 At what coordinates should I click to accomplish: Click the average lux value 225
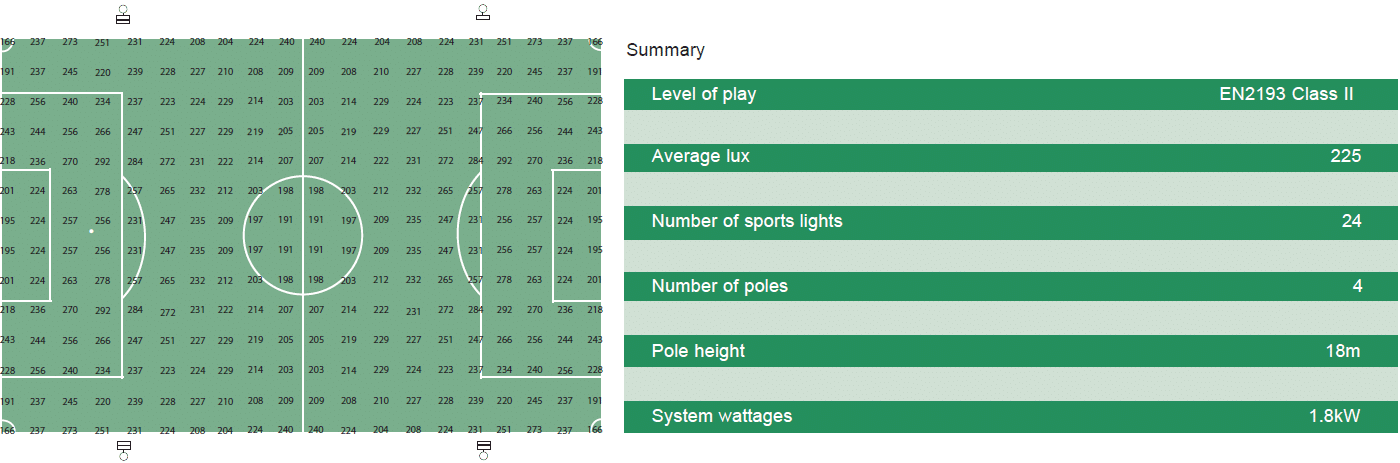(1345, 157)
